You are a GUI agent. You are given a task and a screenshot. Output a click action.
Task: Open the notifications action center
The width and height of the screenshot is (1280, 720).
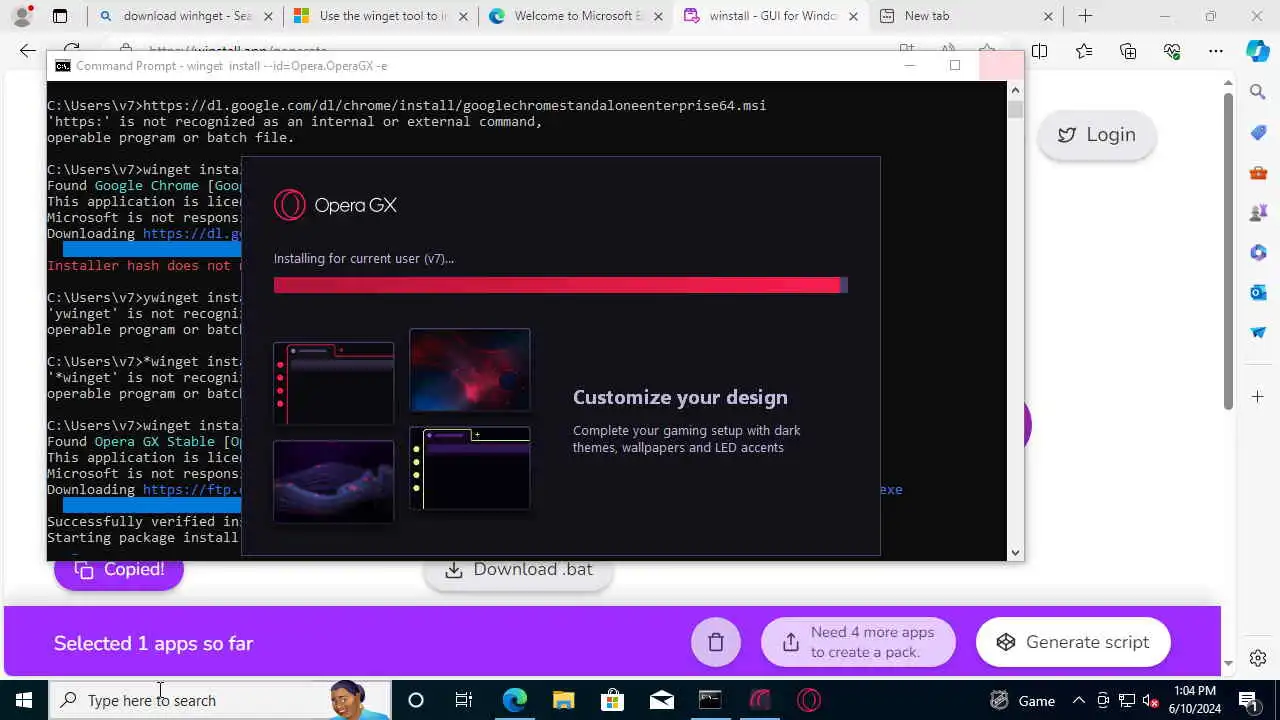click(1248, 700)
